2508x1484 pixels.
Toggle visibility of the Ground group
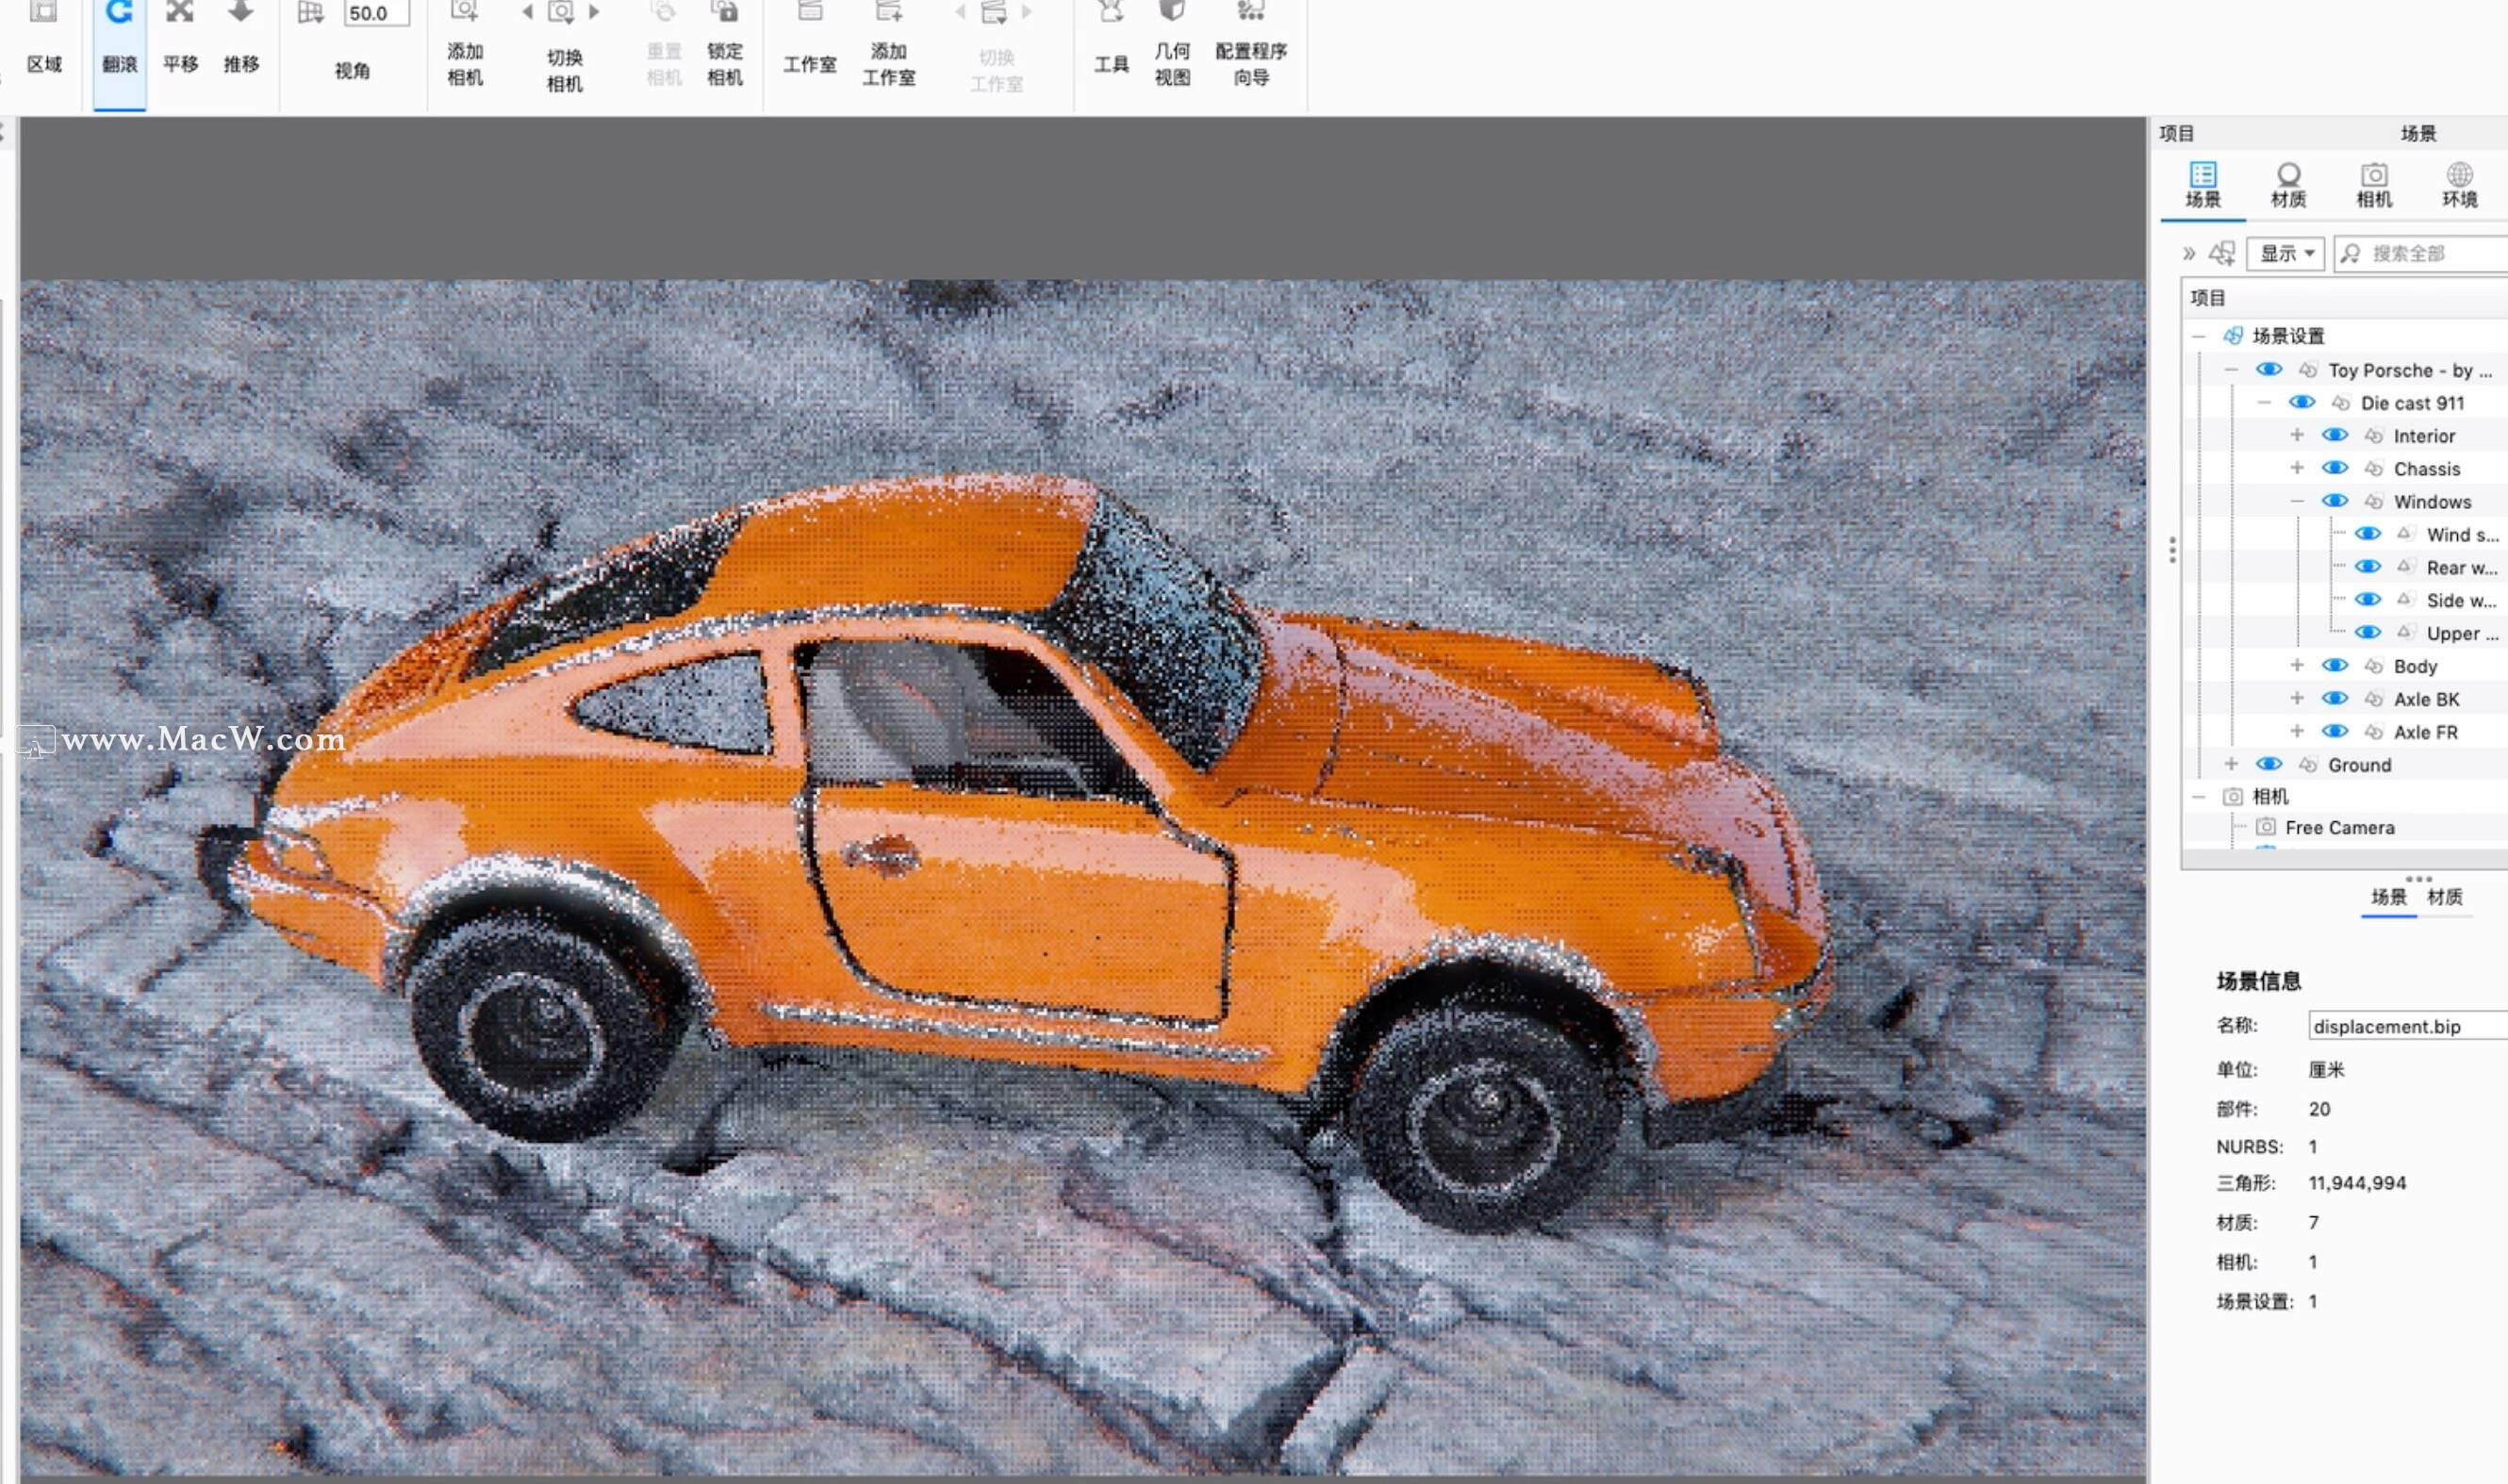[x=2268, y=764]
